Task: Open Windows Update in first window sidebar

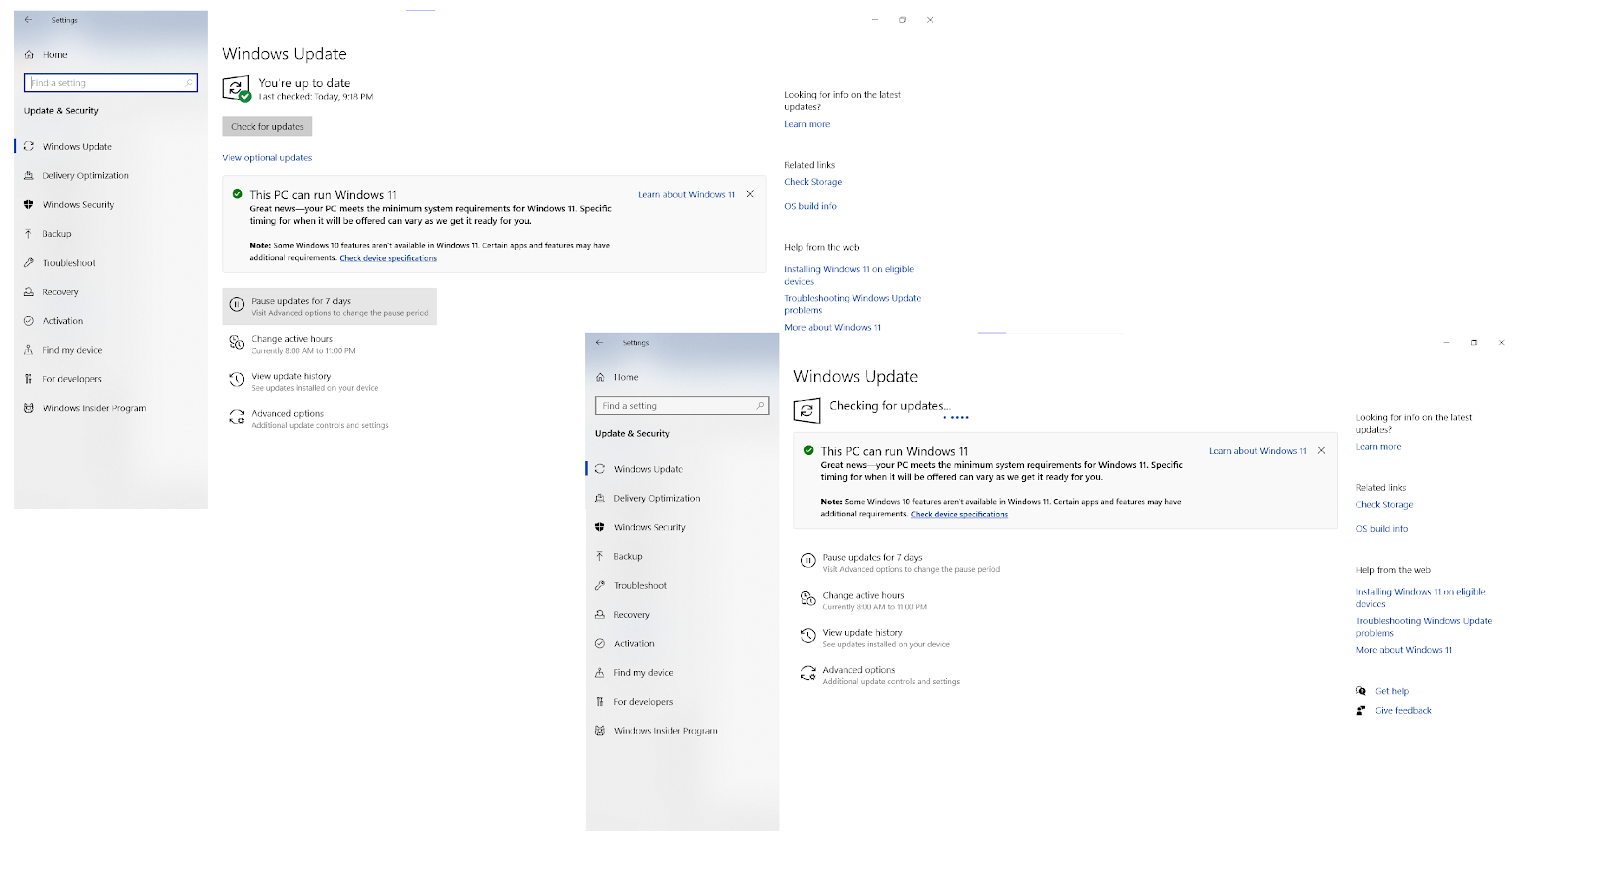Action: [x=77, y=147]
